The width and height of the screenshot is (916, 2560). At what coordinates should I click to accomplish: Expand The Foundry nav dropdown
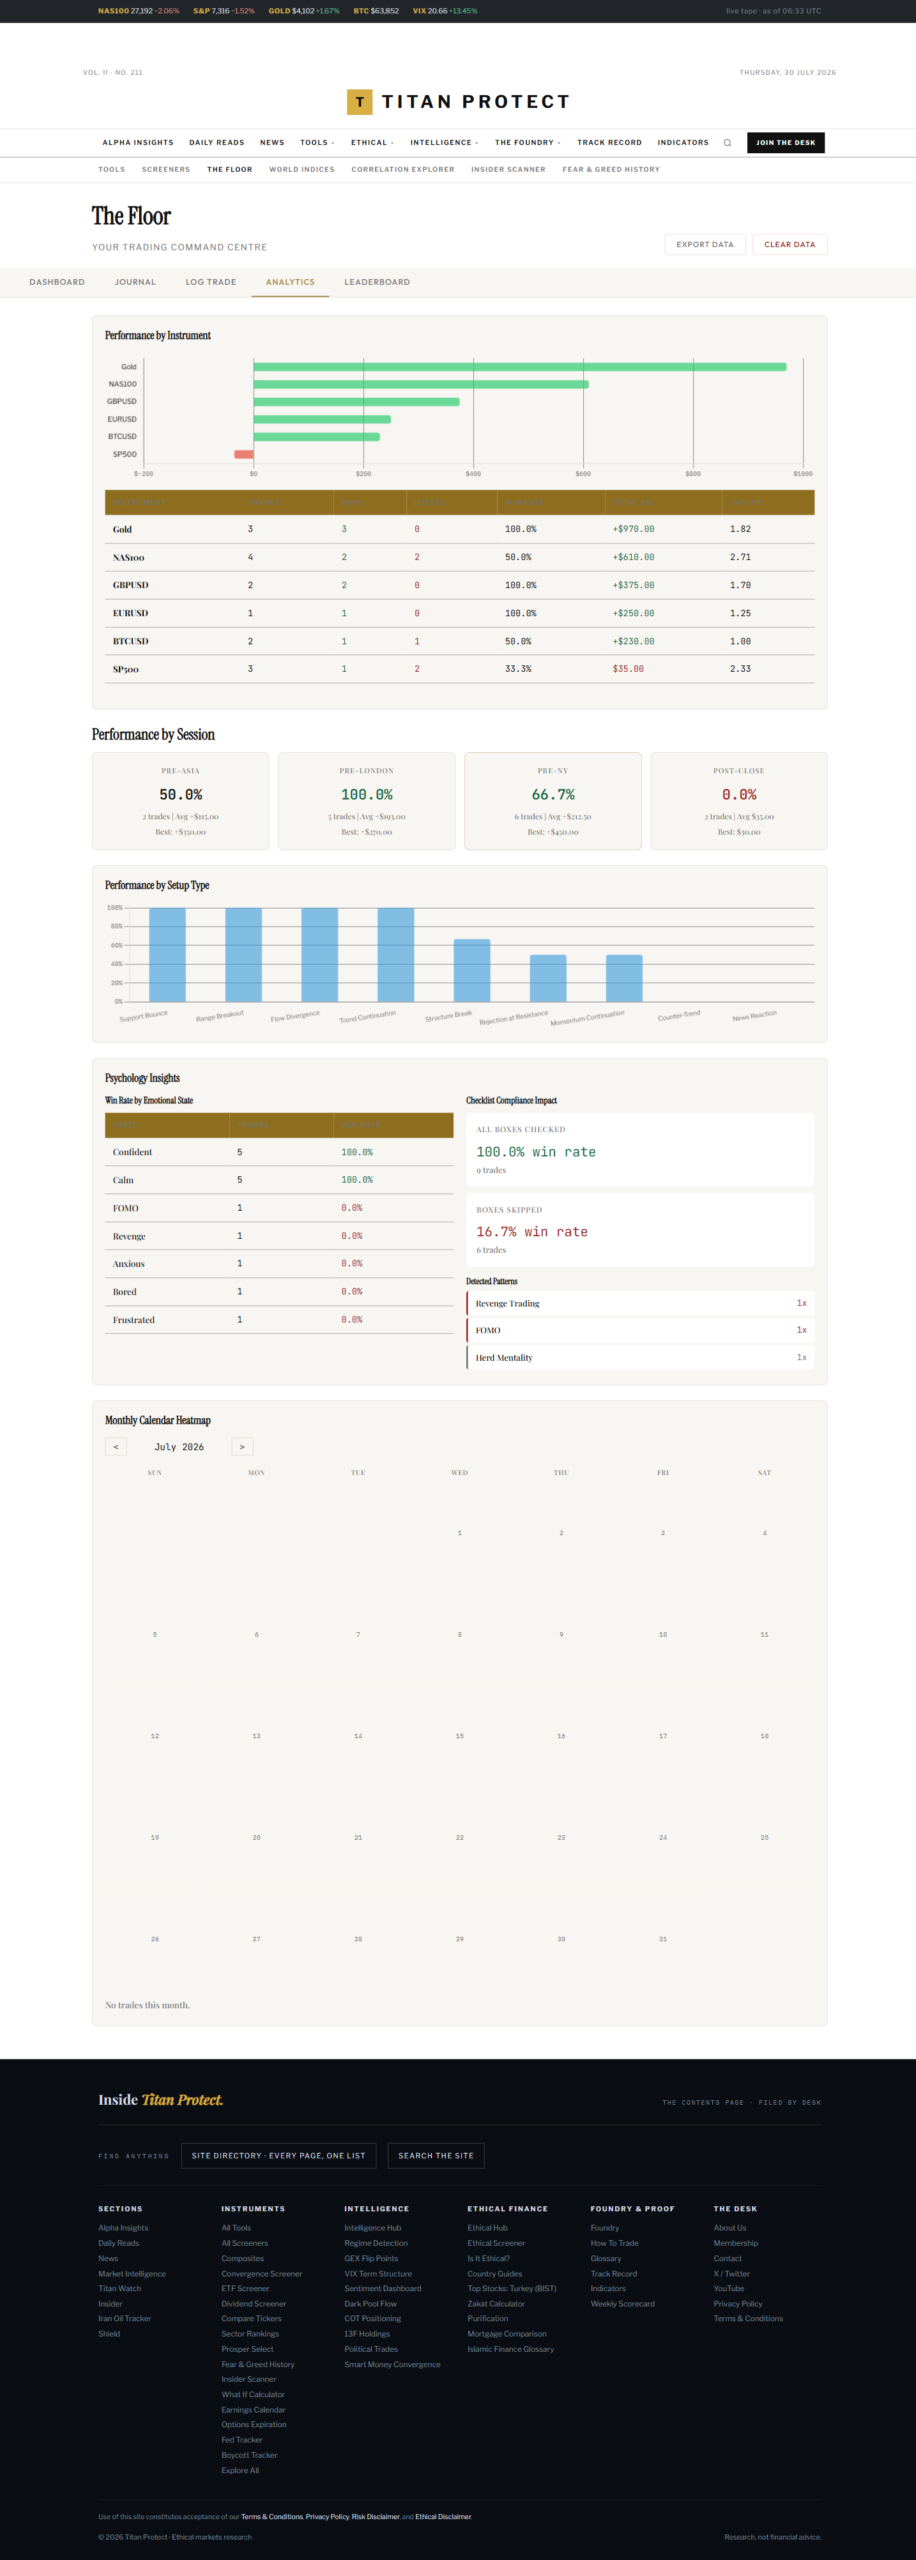point(528,143)
